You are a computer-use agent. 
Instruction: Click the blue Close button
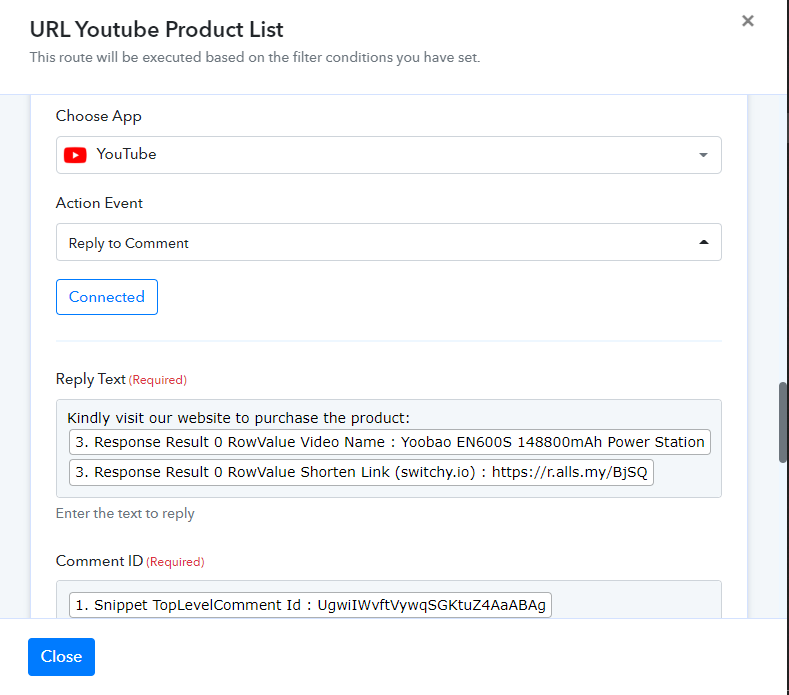[61, 657]
